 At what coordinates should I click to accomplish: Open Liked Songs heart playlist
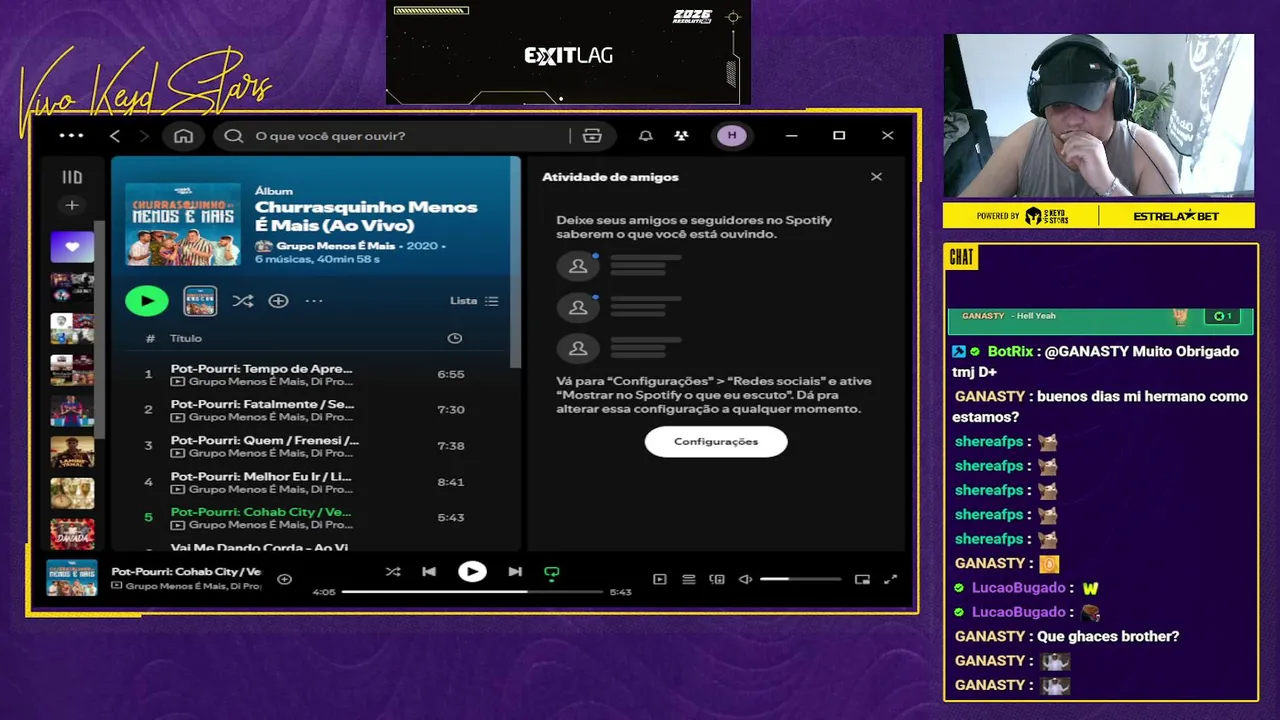pyautogui.click(x=72, y=246)
